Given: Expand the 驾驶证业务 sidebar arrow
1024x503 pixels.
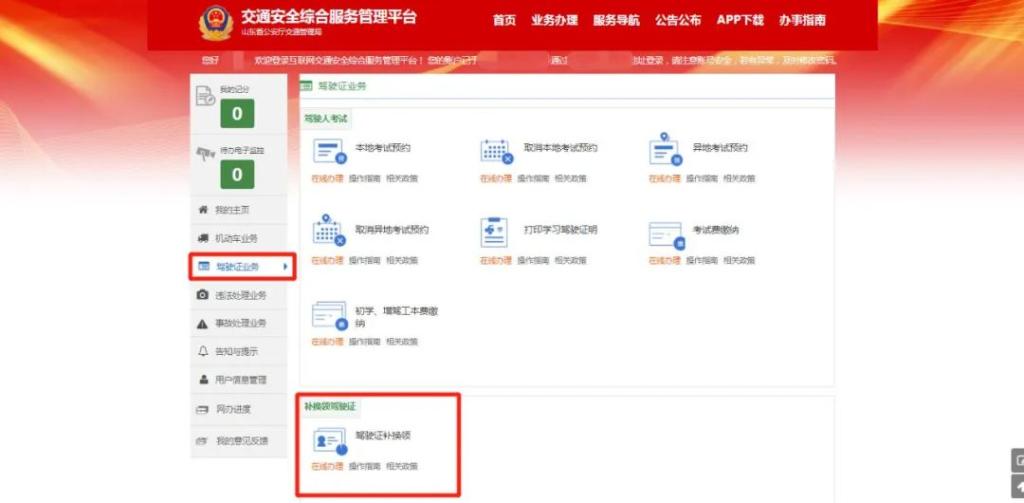Looking at the screenshot, I should click(x=286, y=267).
